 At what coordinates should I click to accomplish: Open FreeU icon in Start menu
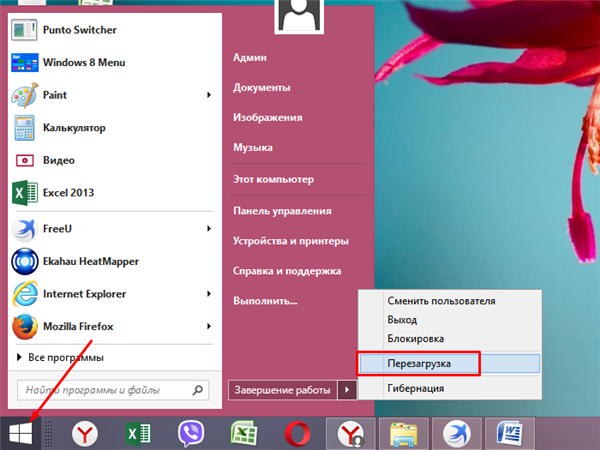(24, 229)
